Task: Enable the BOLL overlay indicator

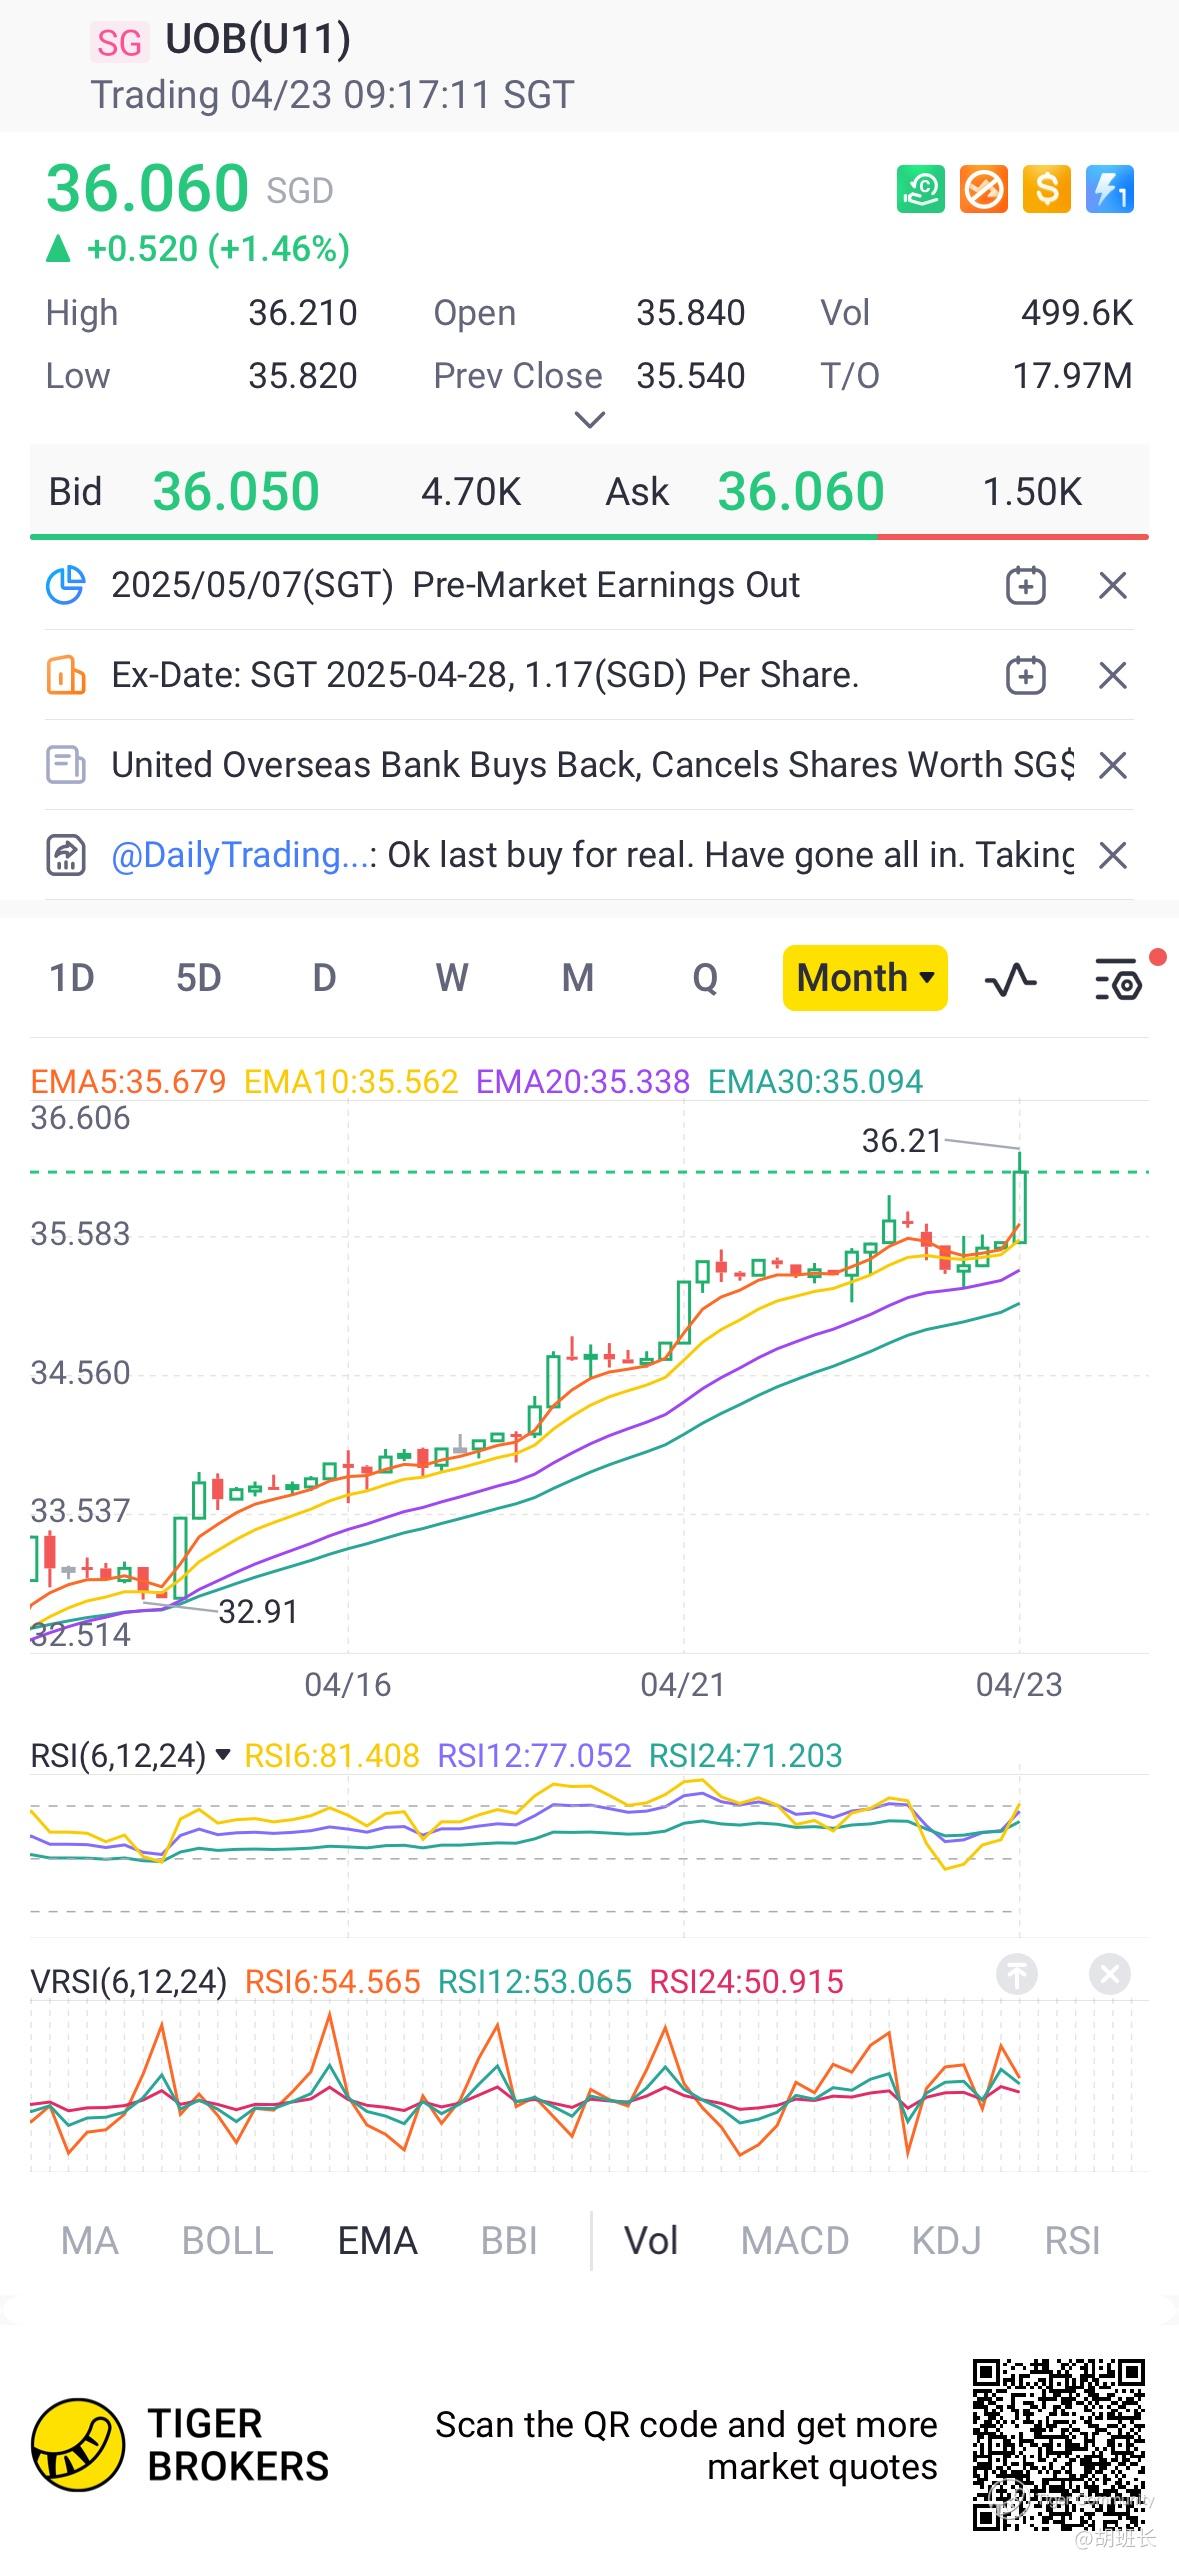Action: coord(228,2241)
